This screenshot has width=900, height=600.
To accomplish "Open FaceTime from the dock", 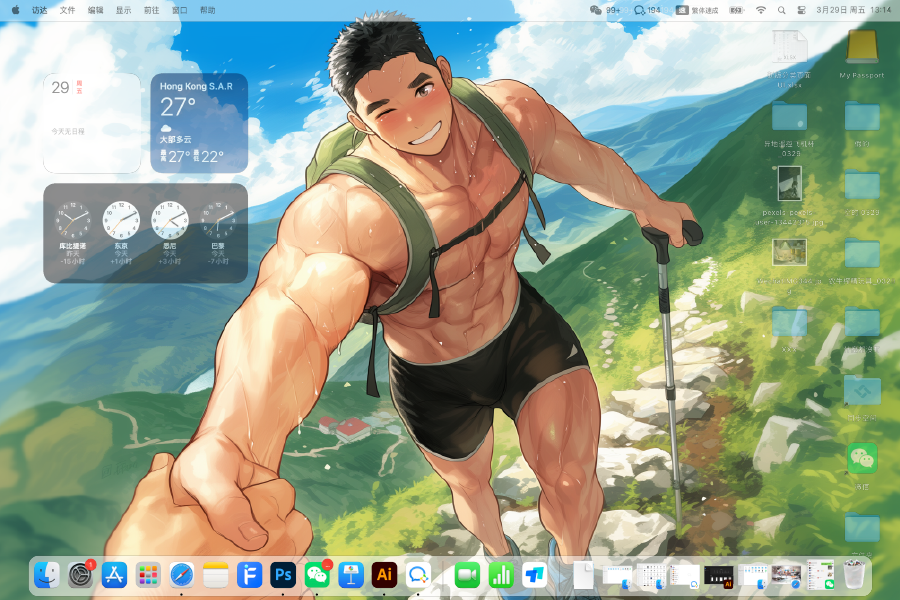I will coord(467,575).
